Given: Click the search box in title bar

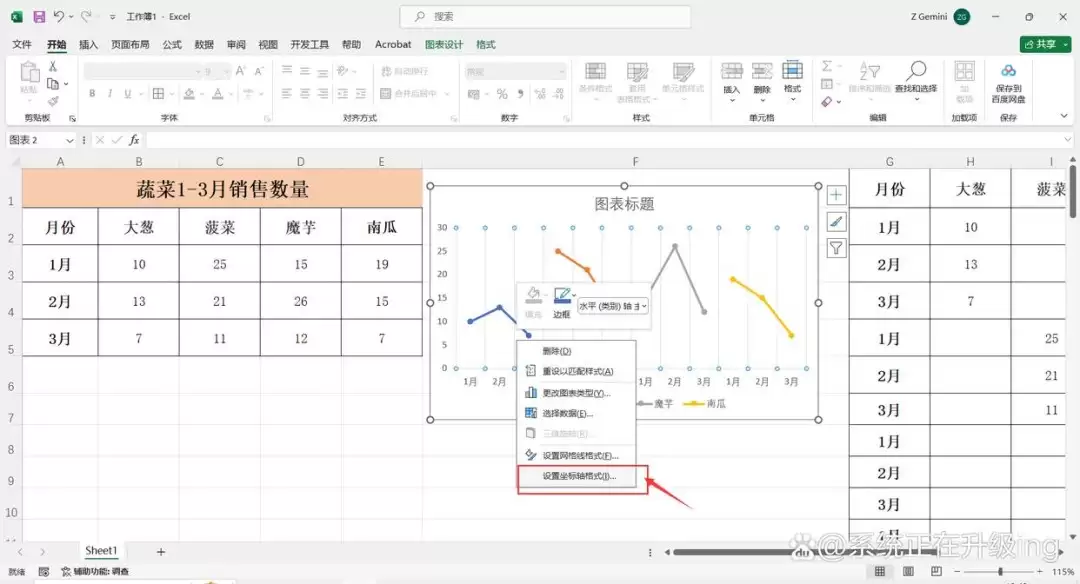Looking at the screenshot, I should [x=545, y=17].
